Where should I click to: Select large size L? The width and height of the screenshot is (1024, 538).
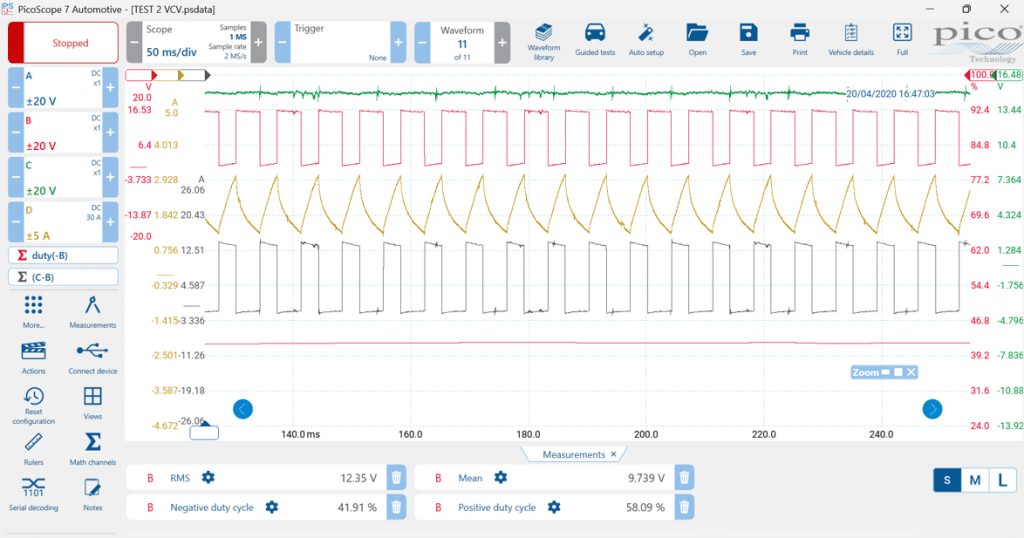(x=1002, y=481)
